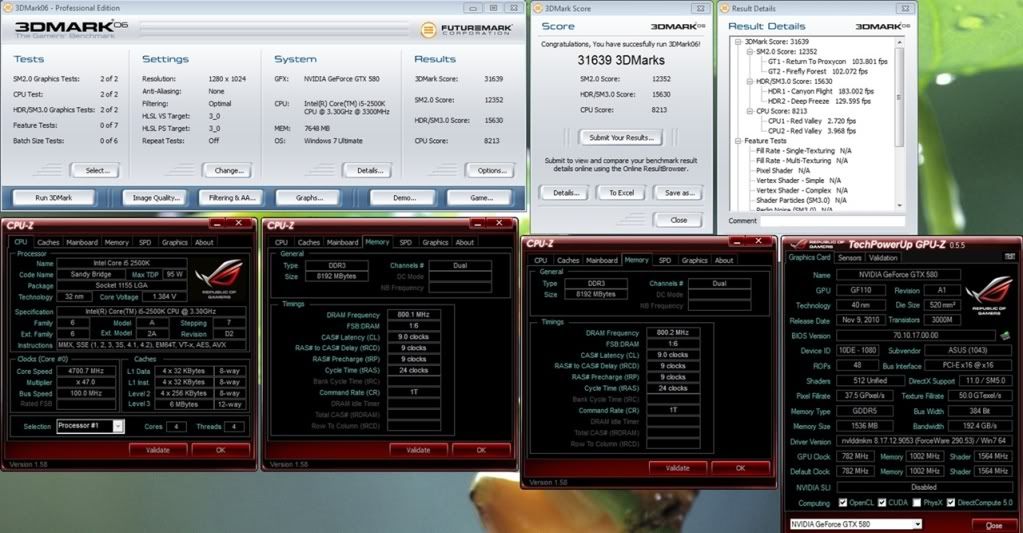Collapse the HDR/SM3.0 Score tree node
The height and width of the screenshot is (533, 1023).
point(750,82)
